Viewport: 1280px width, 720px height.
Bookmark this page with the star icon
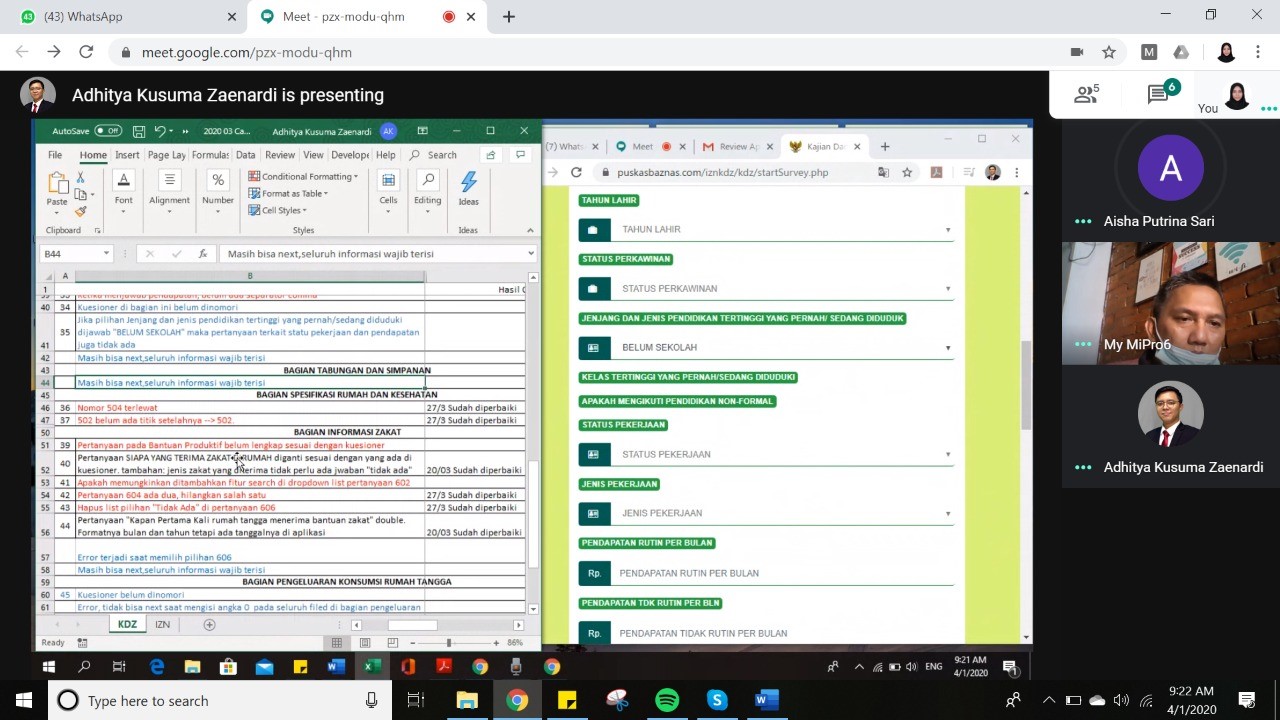click(x=1109, y=52)
